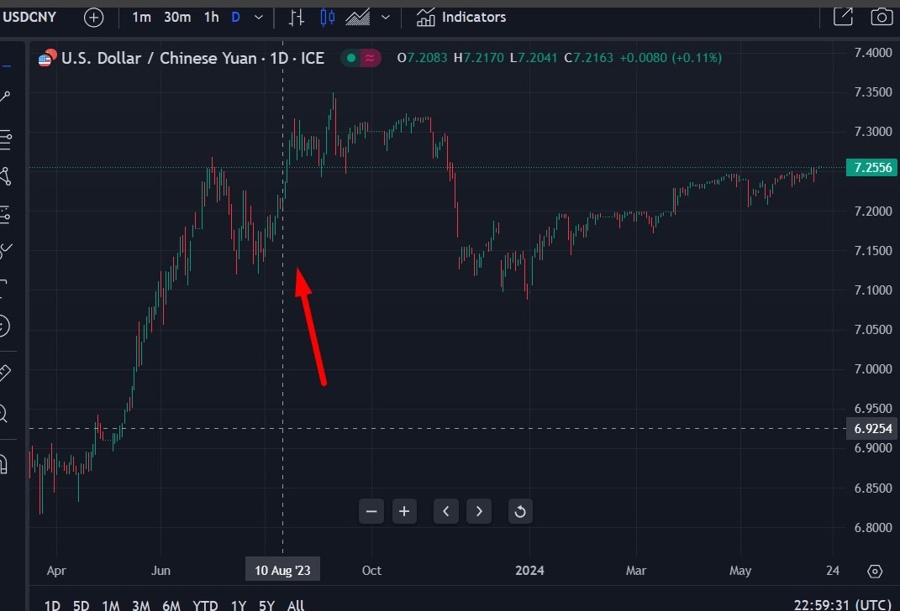900x611 pixels.
Task: Click the high value H7.2170
Action: (479, 58)
